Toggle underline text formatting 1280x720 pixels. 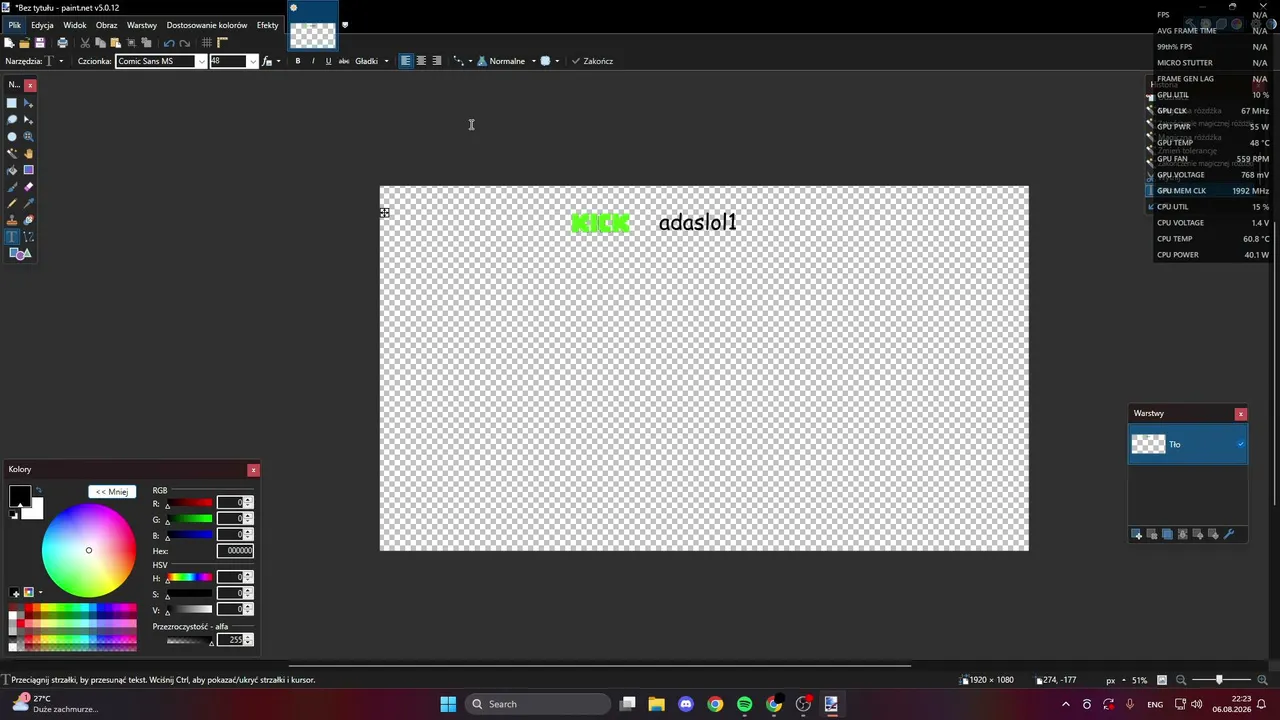[x=328, y=61]
